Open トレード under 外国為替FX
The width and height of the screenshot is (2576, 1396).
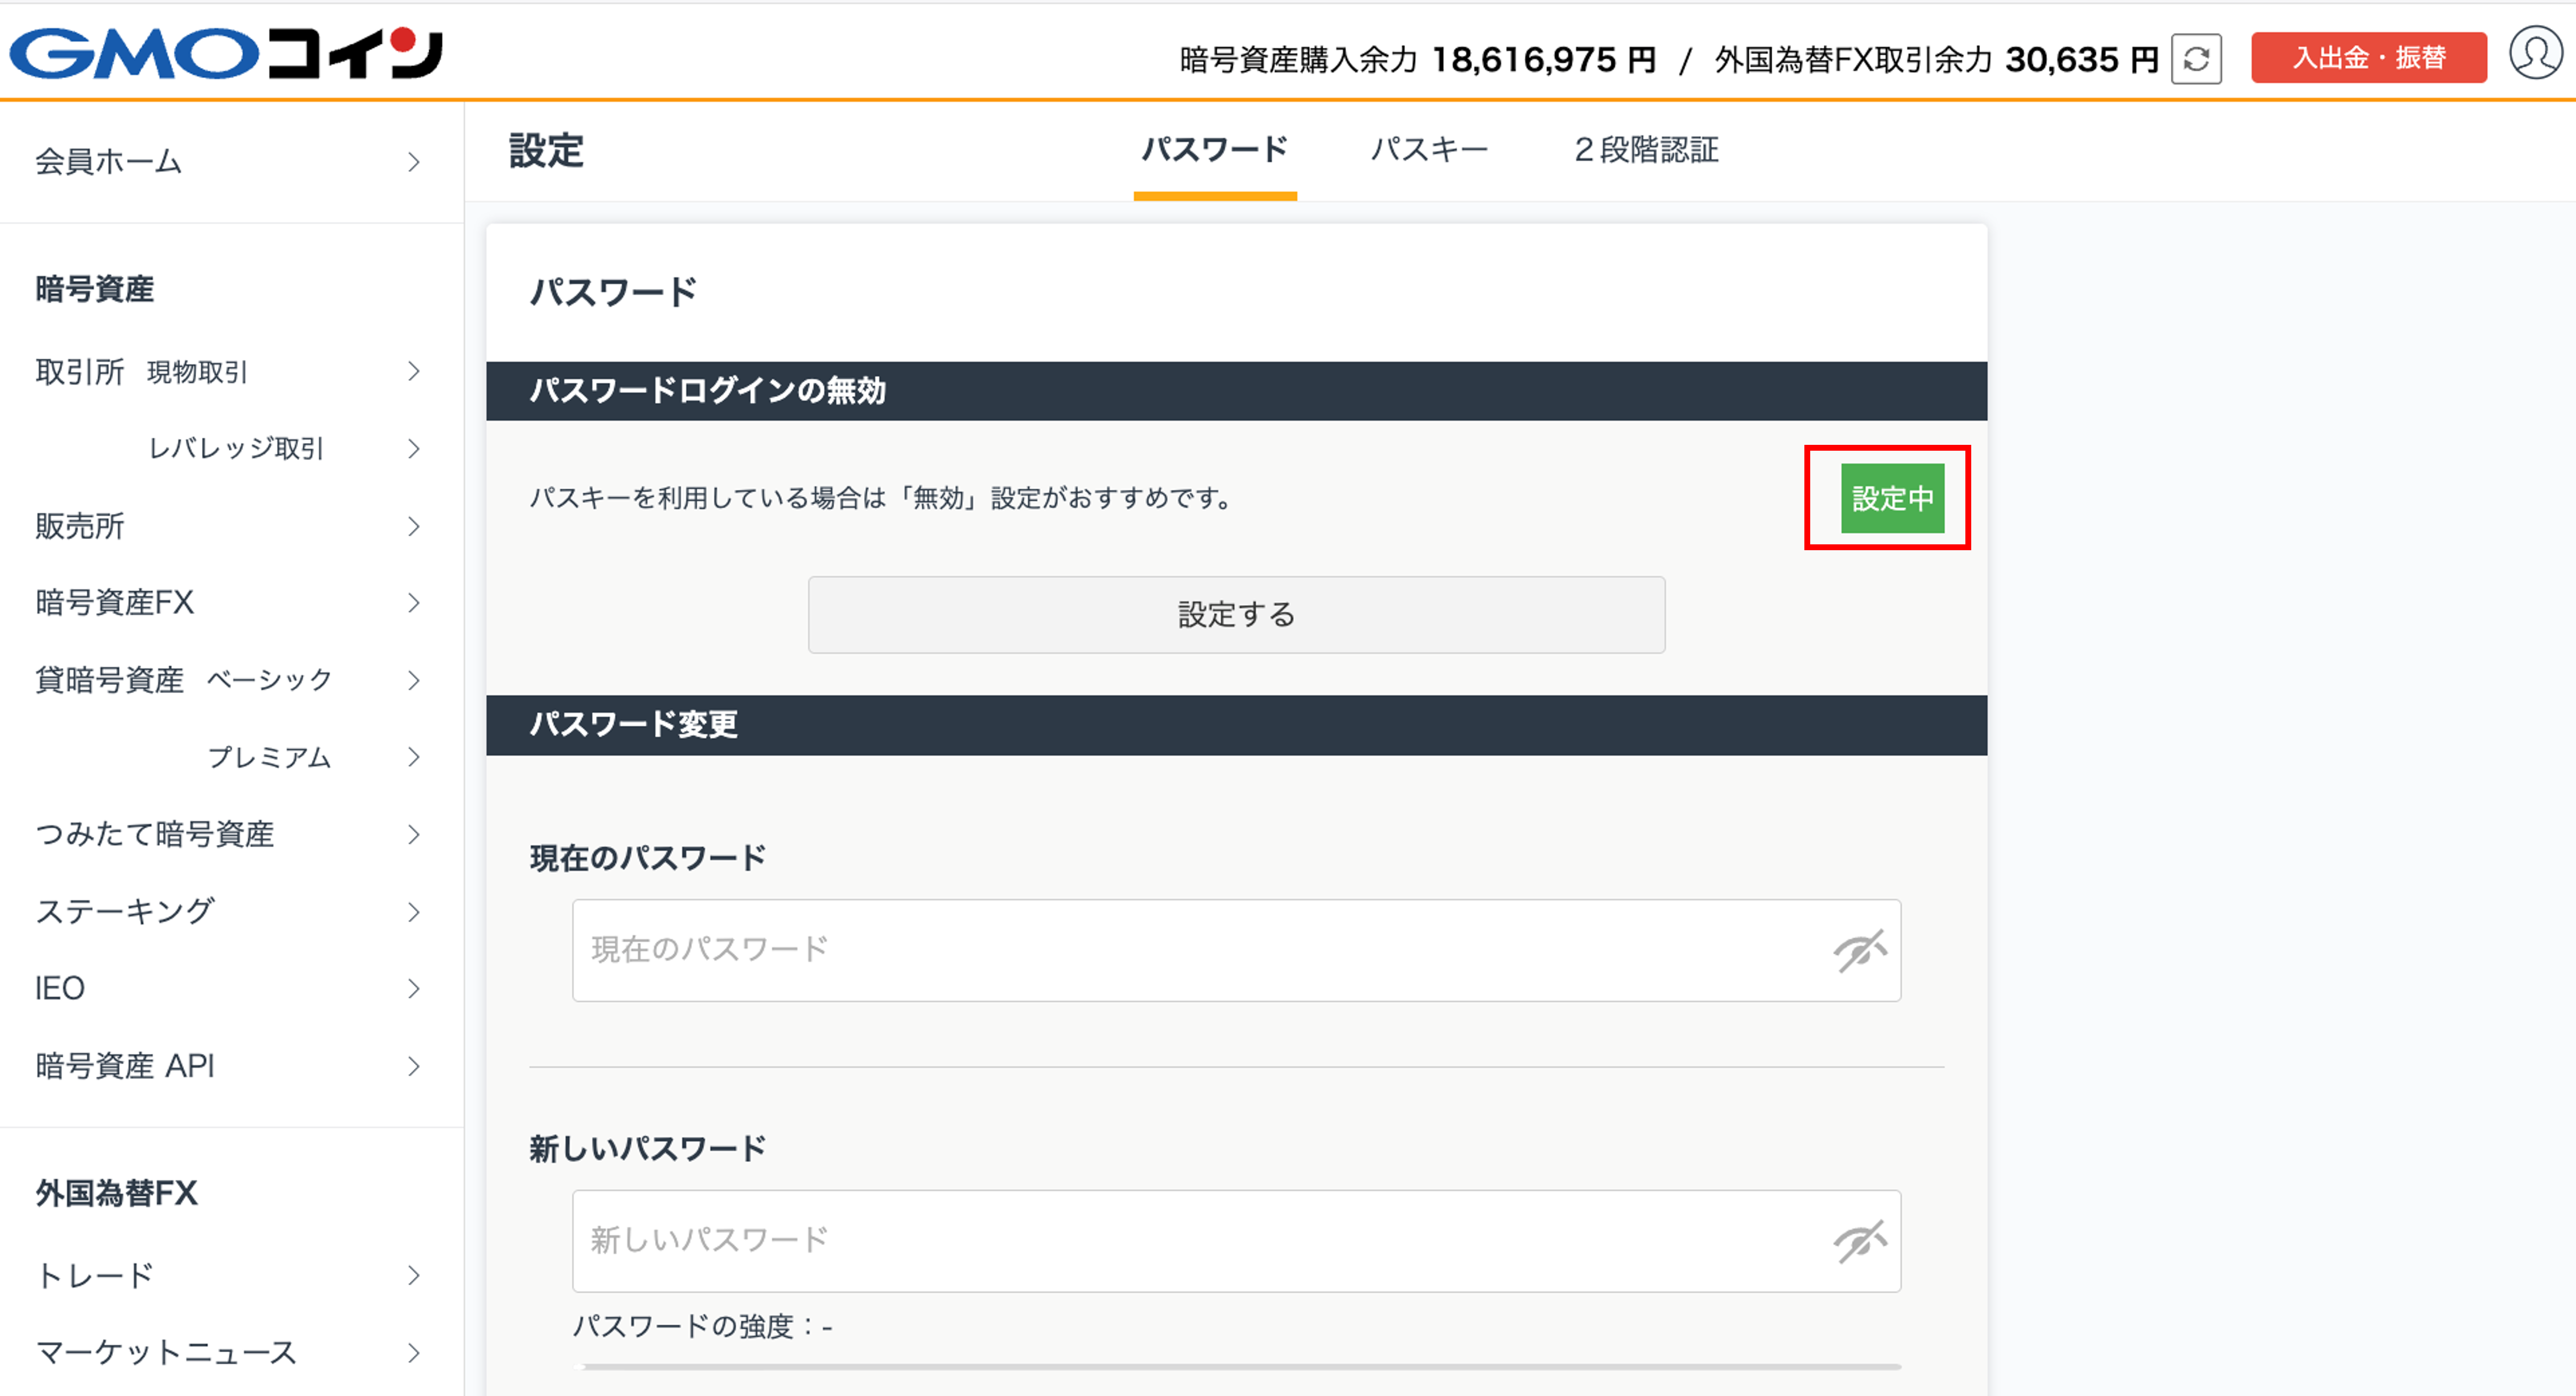pyautogui.click(x=231, y=1275)
